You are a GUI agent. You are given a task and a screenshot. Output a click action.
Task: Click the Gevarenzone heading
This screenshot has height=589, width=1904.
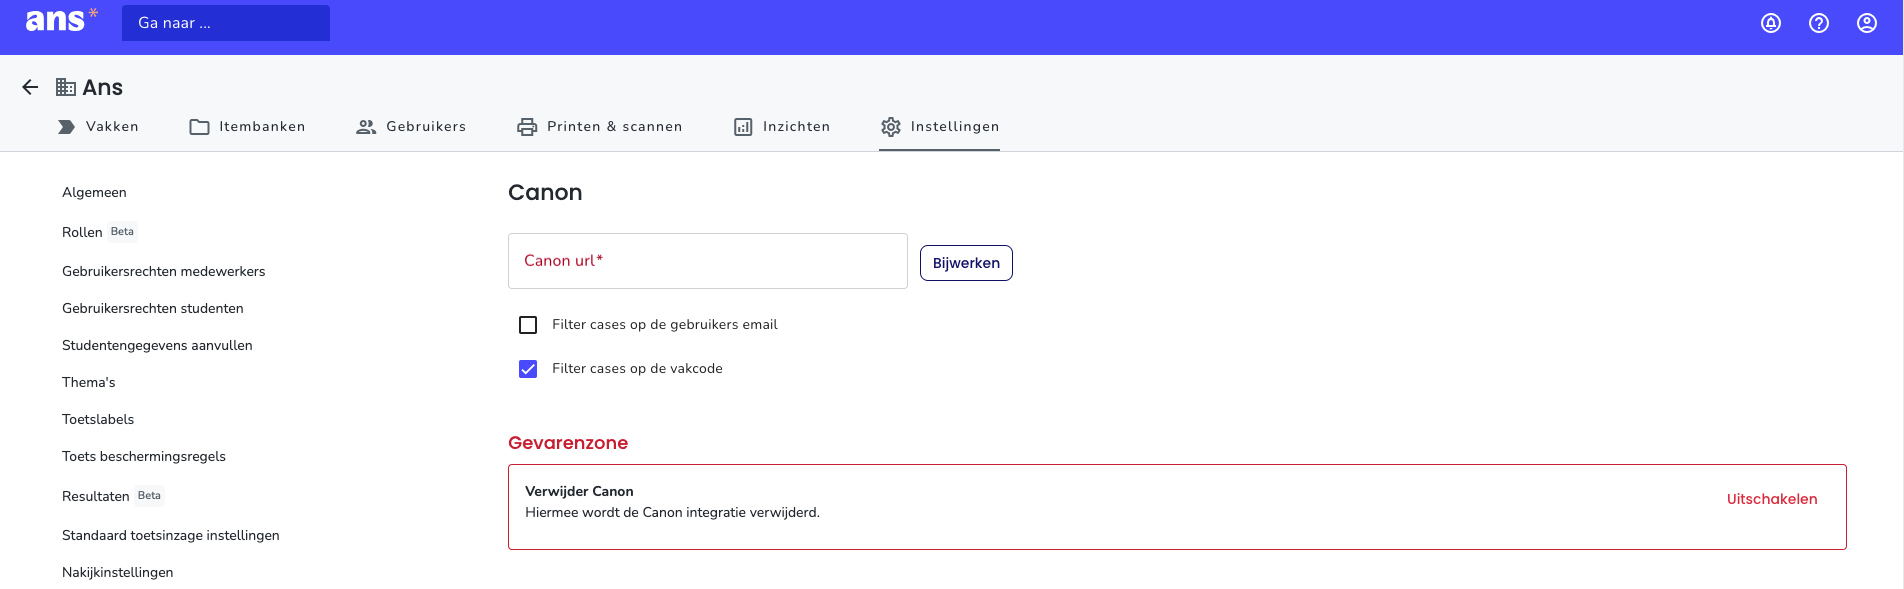click(568, 443)
